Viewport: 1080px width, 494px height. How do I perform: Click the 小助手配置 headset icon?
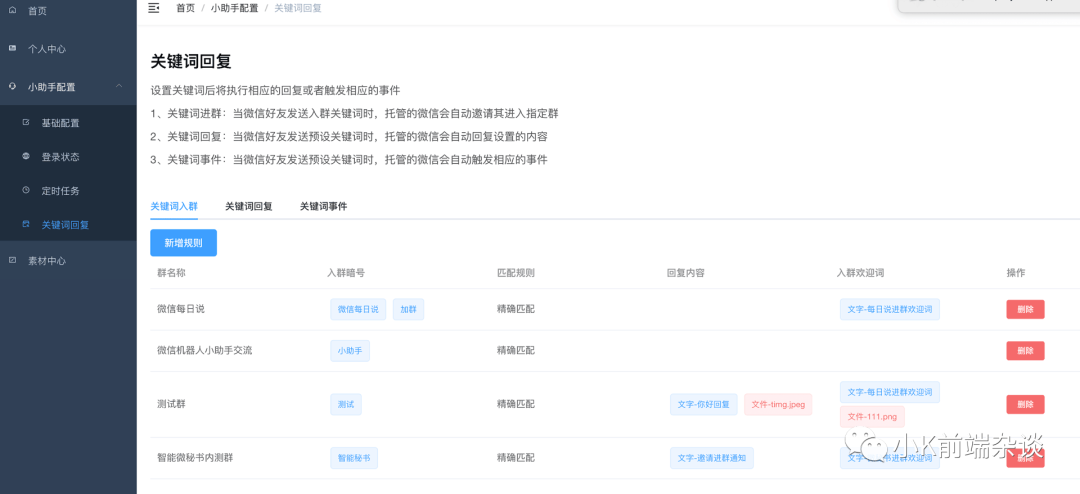coord(12,86)
